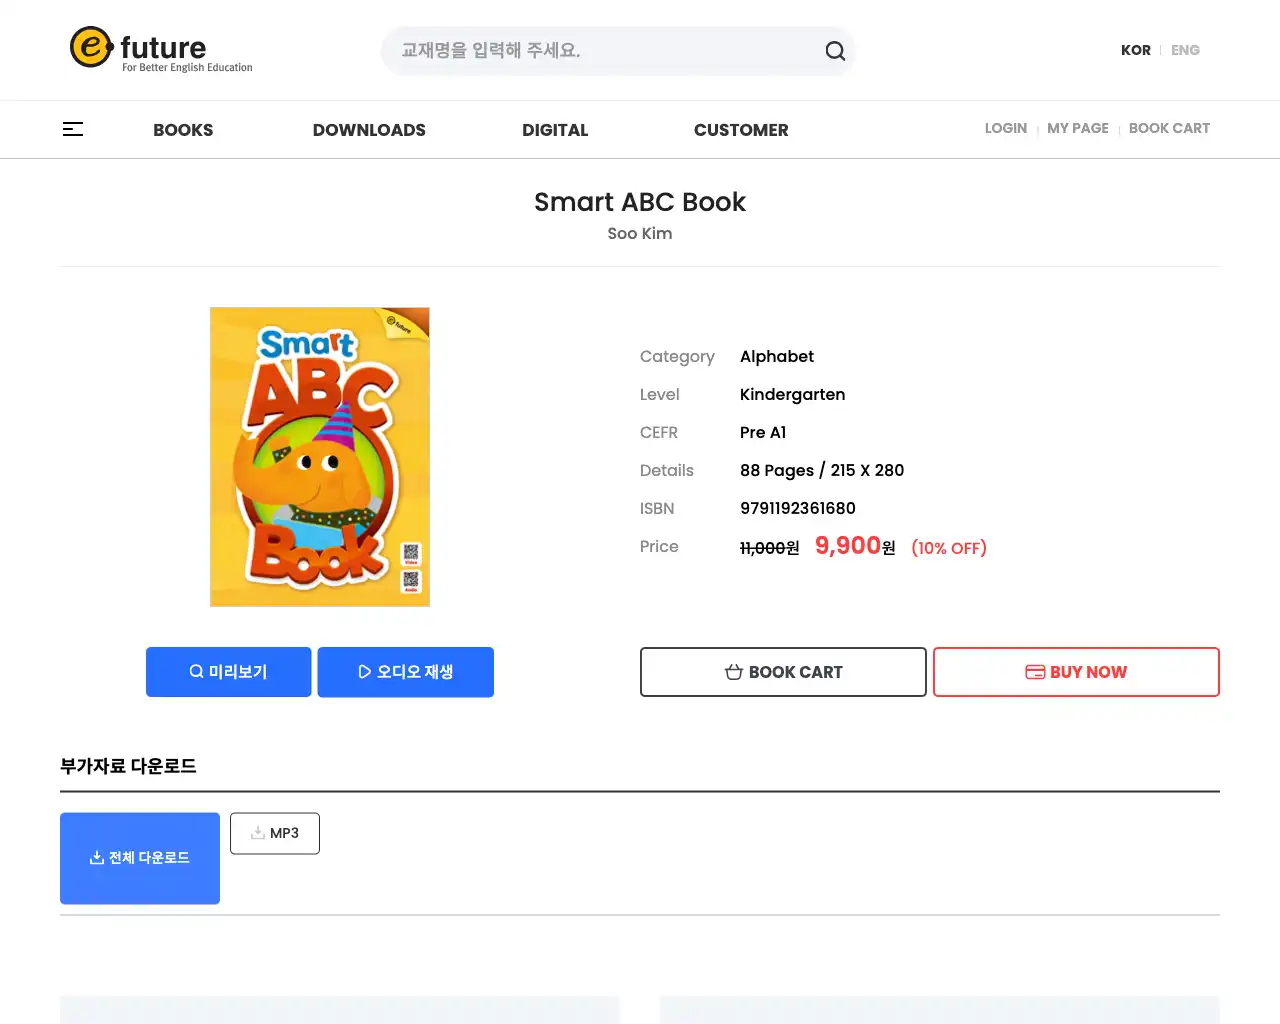
Task: Add to cart with BOOK CART button
Action: (783, 672)
